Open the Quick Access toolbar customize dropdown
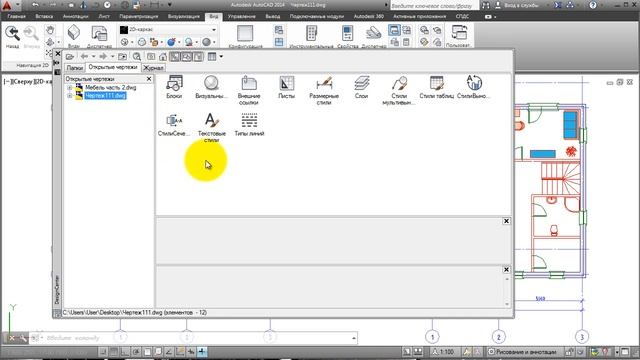Image resolution: width=640 pixels, height=360 pixels. point(170,5)
